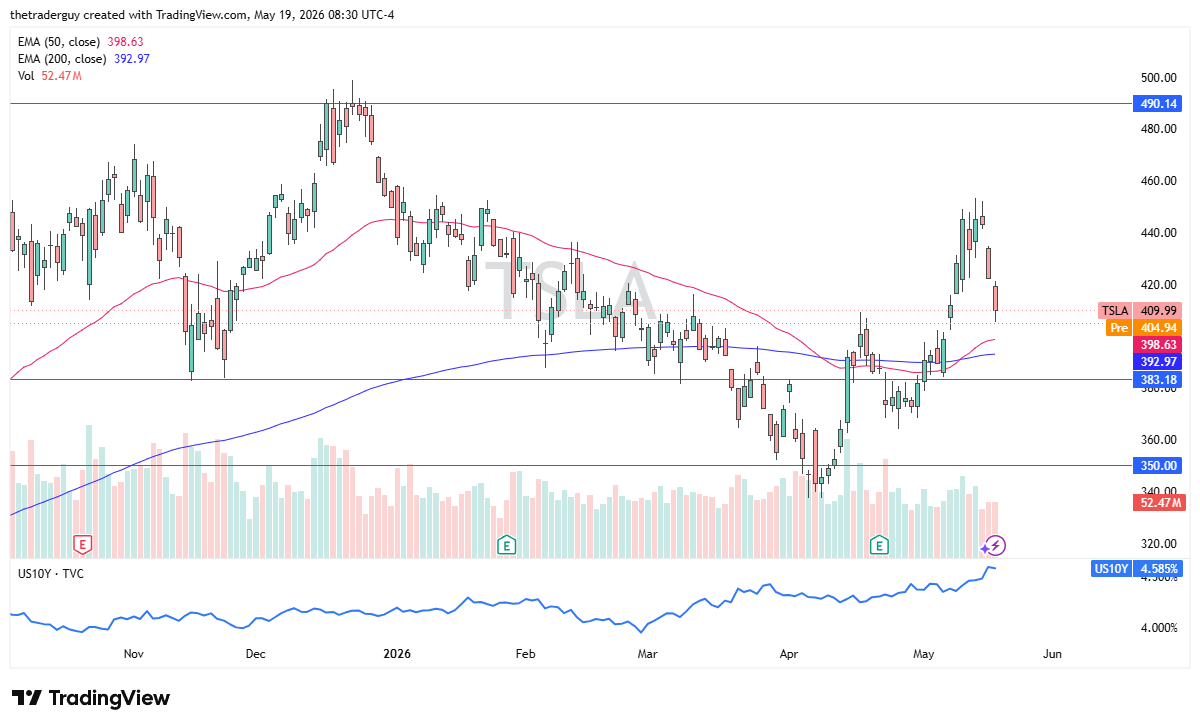Click the Jun label on time axis
Screen dimensions: 1200x728
point(1052,654)
